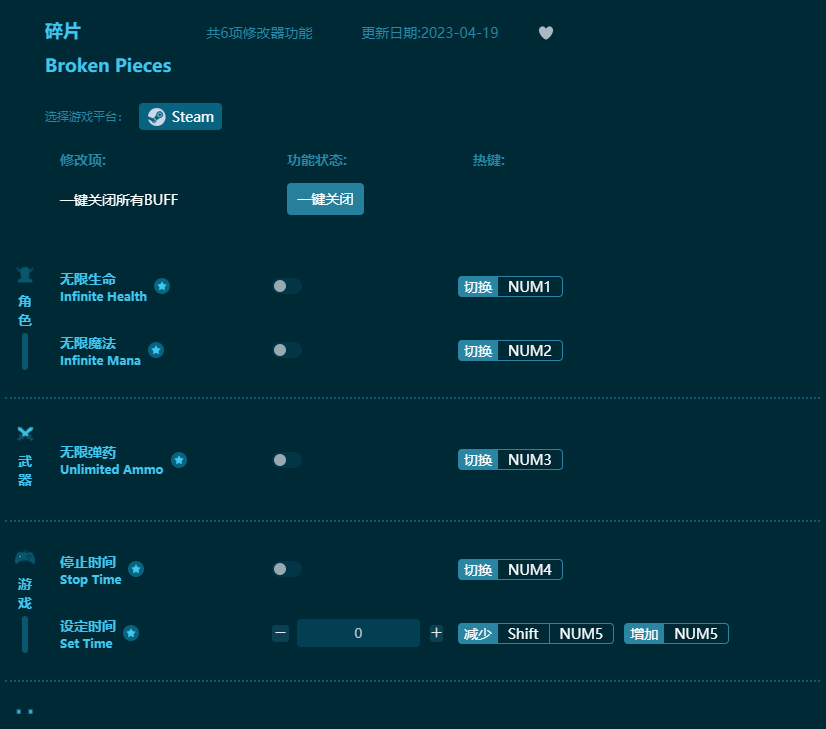Click the 减少 label on Set Time hotkey
This screenshot has height=729, width=826.
pyautogui.click(x=478, y=634)
